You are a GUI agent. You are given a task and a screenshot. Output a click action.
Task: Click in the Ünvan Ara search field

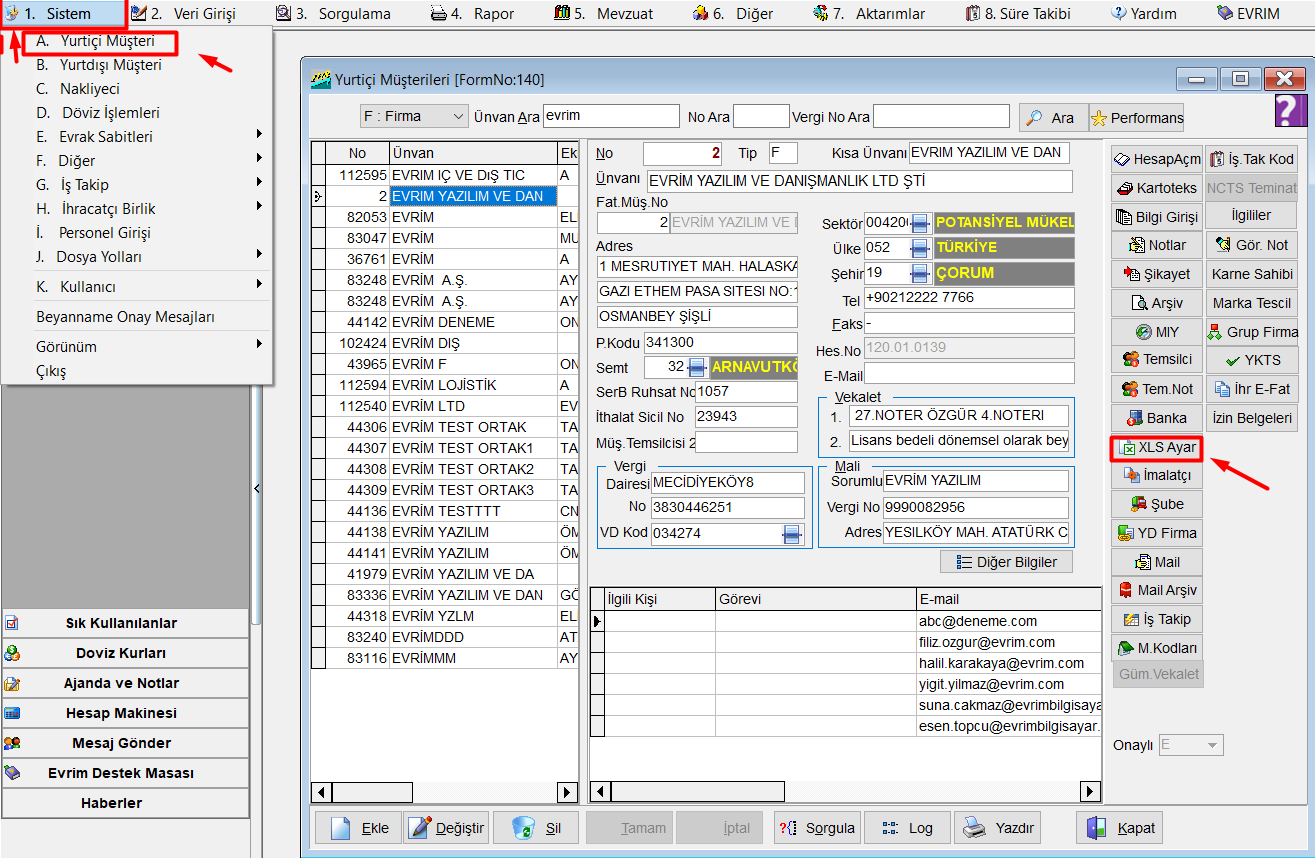click(611, 117)
